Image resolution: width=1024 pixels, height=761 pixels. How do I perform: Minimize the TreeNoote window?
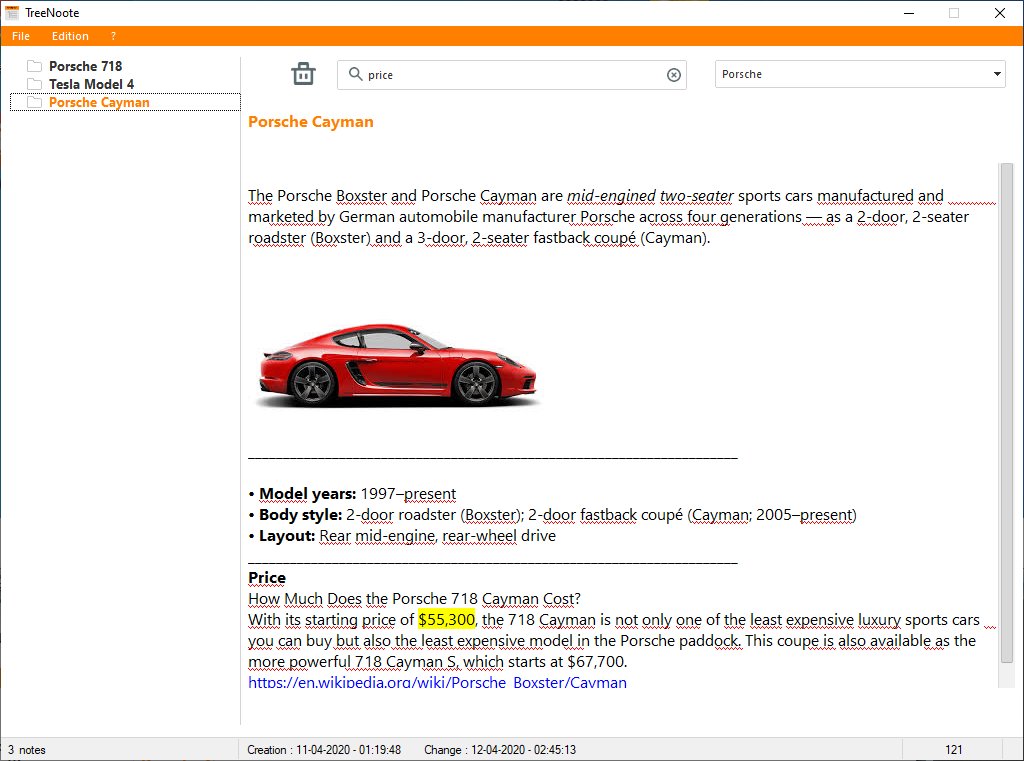(908, 13)
